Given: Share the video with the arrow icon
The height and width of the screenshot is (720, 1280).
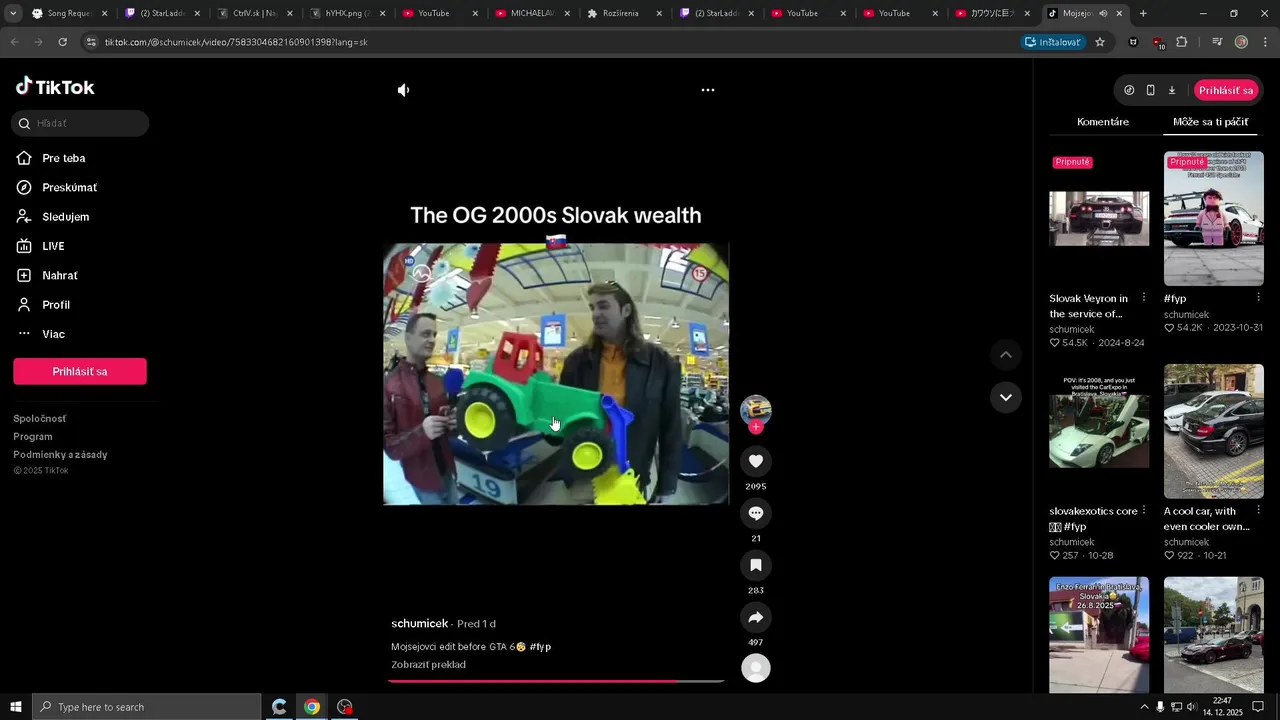Looking at the screenshot, I should click(756, 617).
